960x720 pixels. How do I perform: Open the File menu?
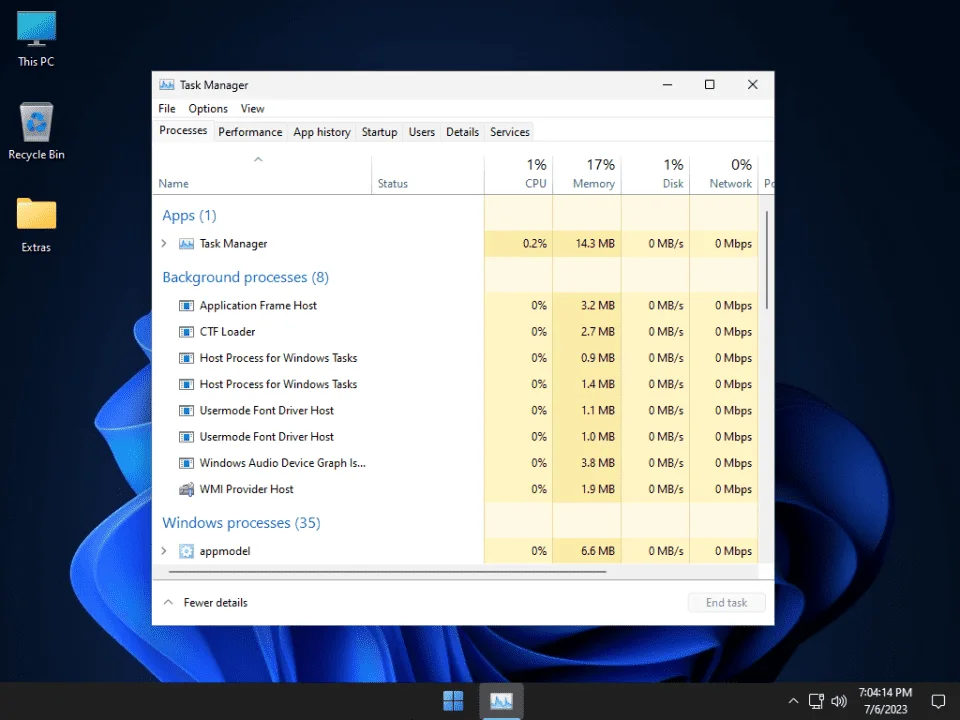tap(167, 109)
